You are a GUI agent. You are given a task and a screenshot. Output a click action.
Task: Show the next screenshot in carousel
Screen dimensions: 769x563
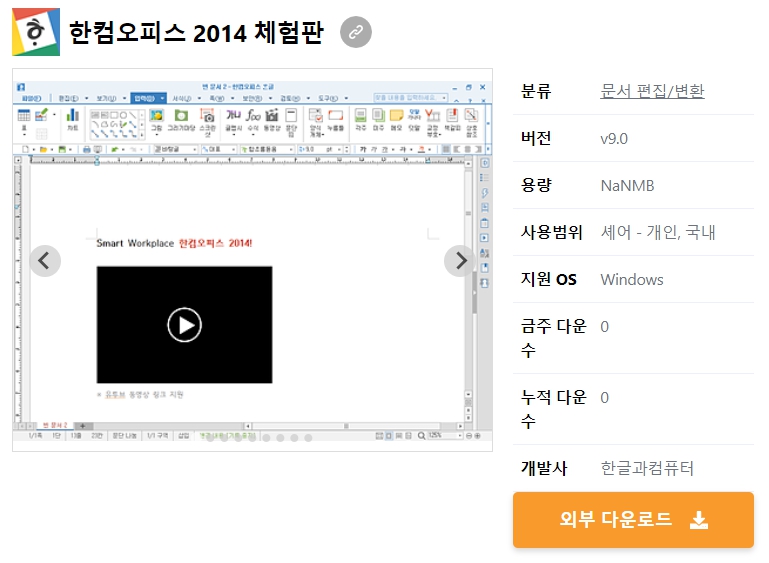pos(460,261)
